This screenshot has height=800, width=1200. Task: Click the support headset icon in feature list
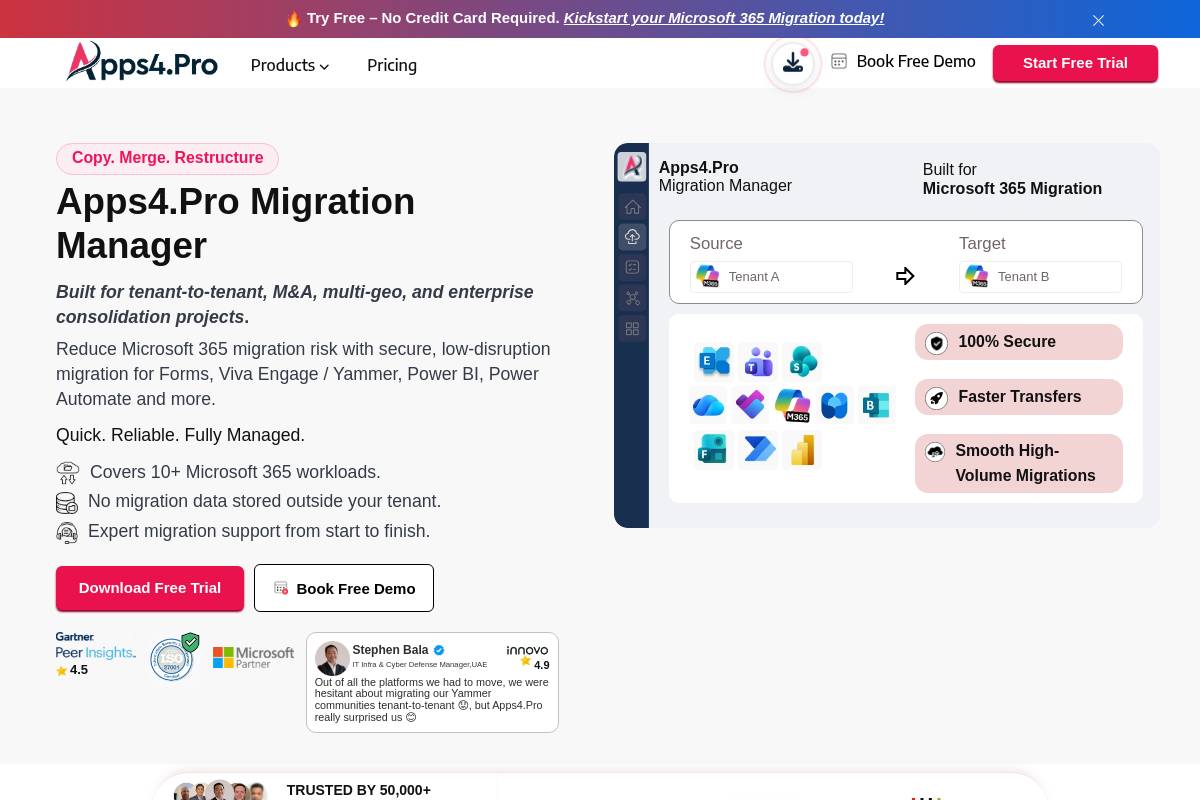[x=67, y=533]
